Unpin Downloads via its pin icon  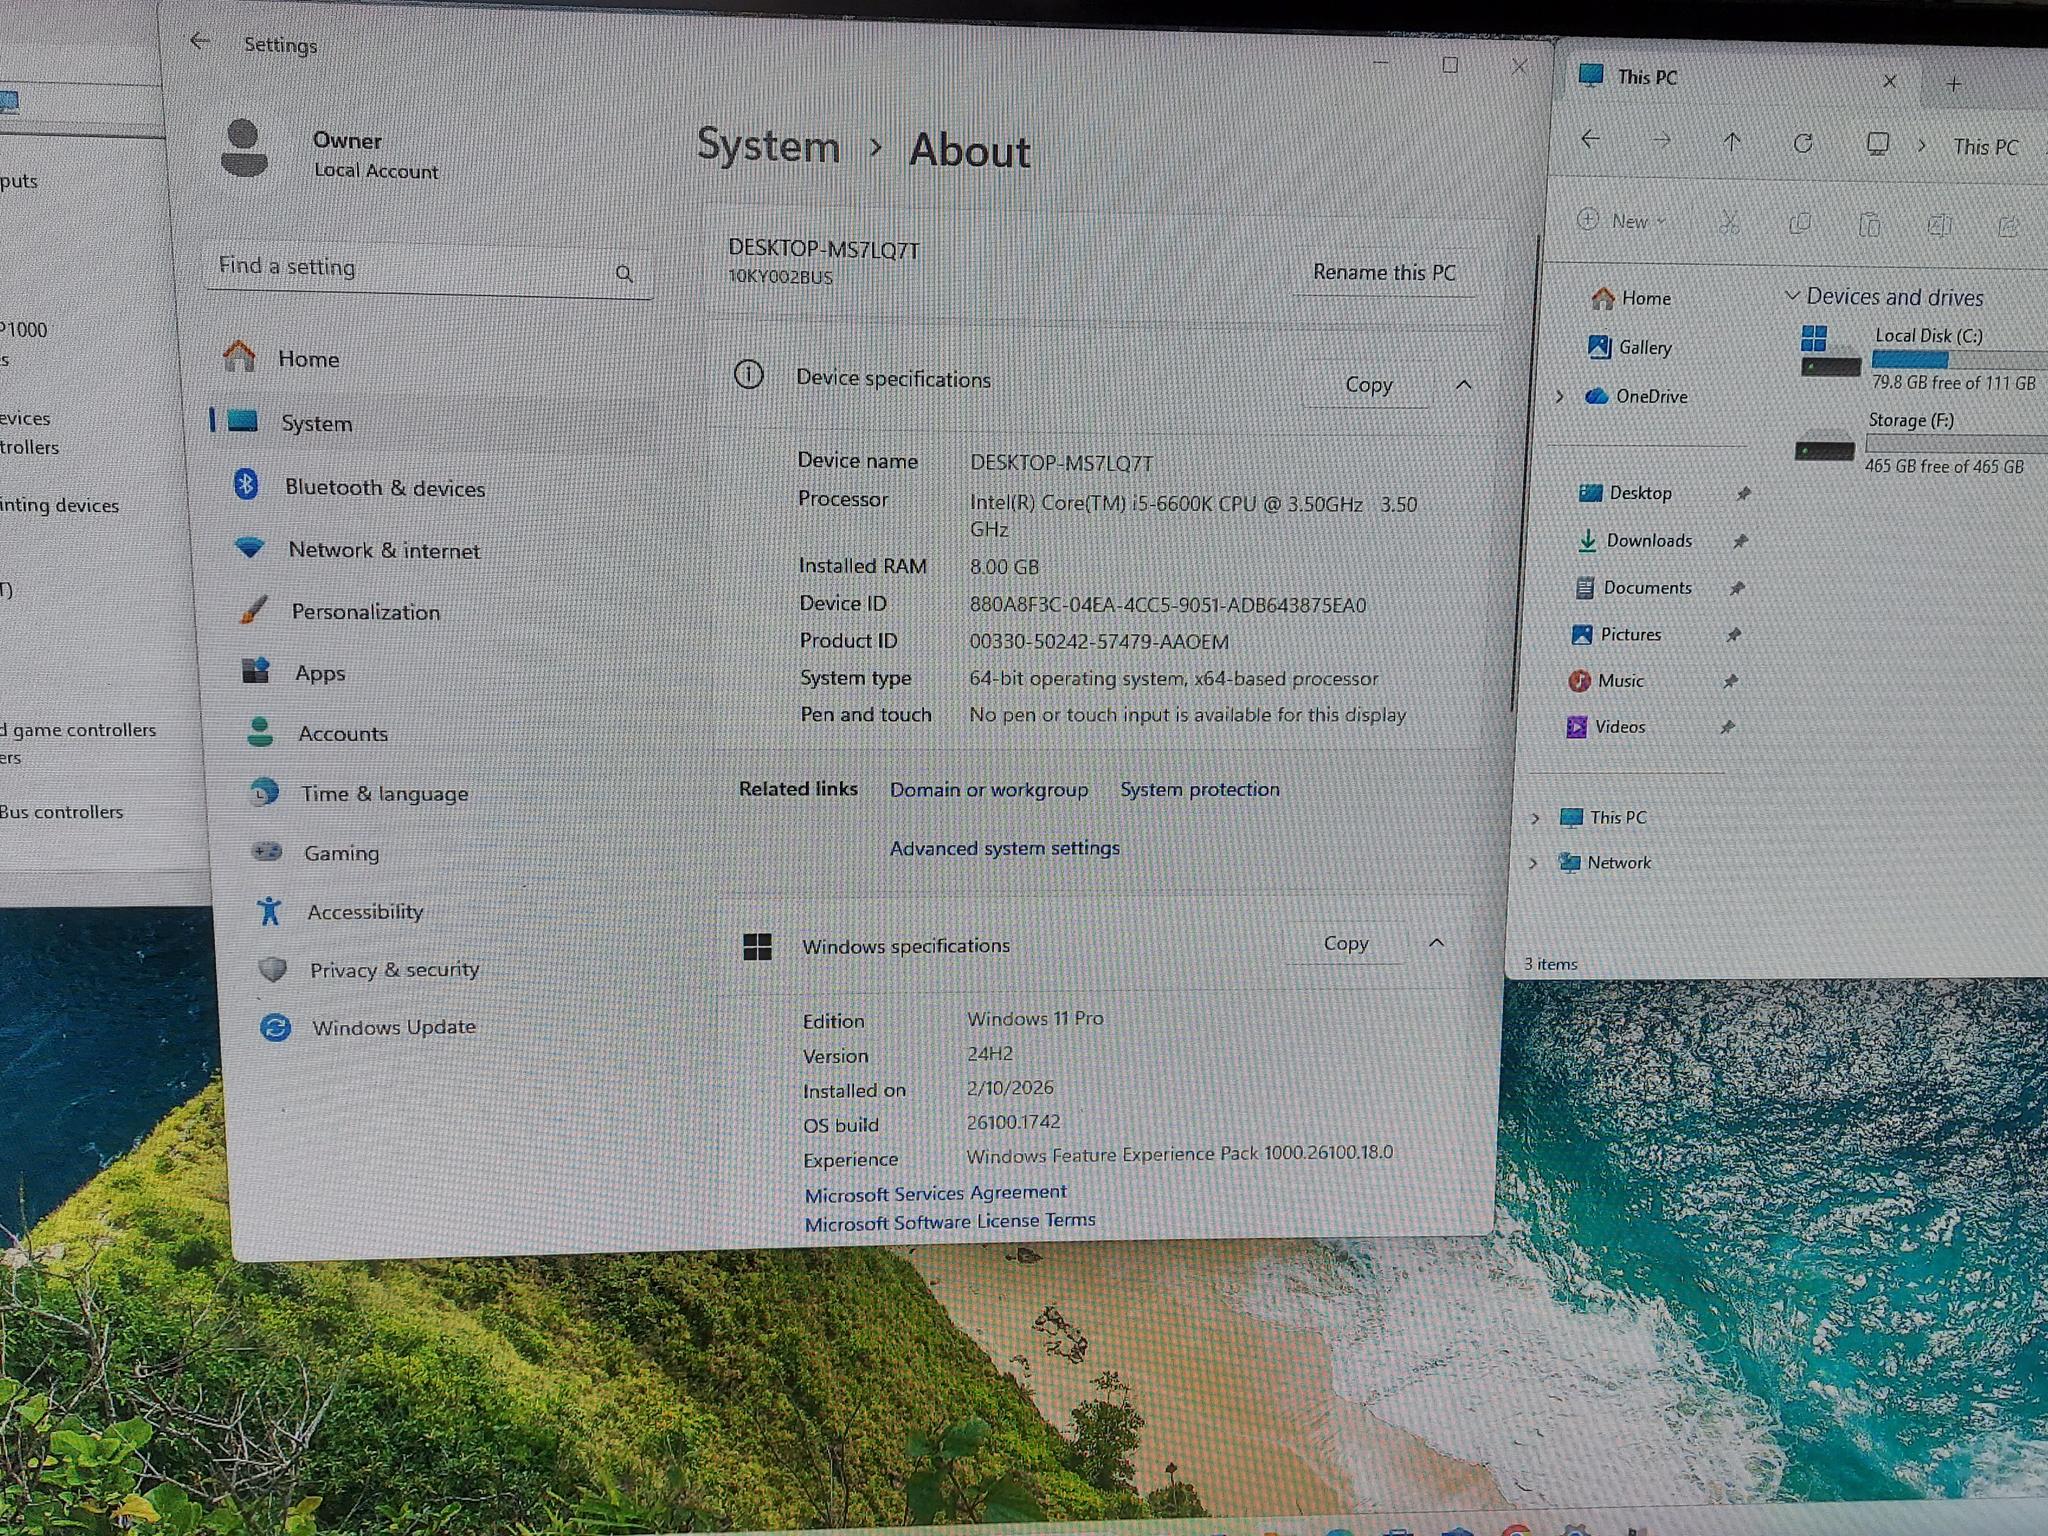tap(1740, 540)
